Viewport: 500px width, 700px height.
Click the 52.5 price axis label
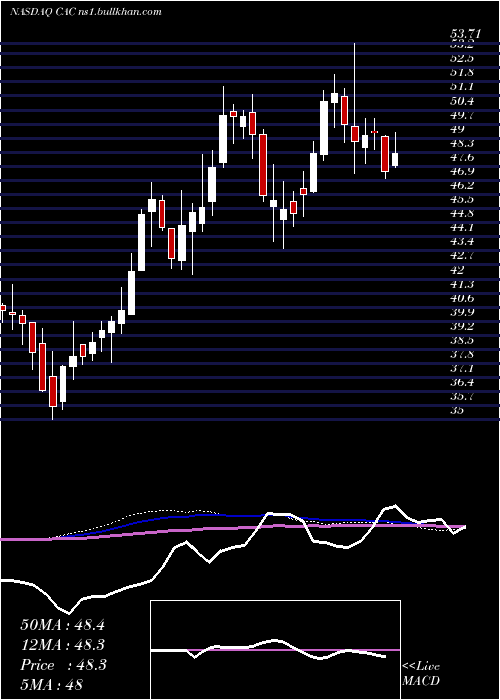464,58
